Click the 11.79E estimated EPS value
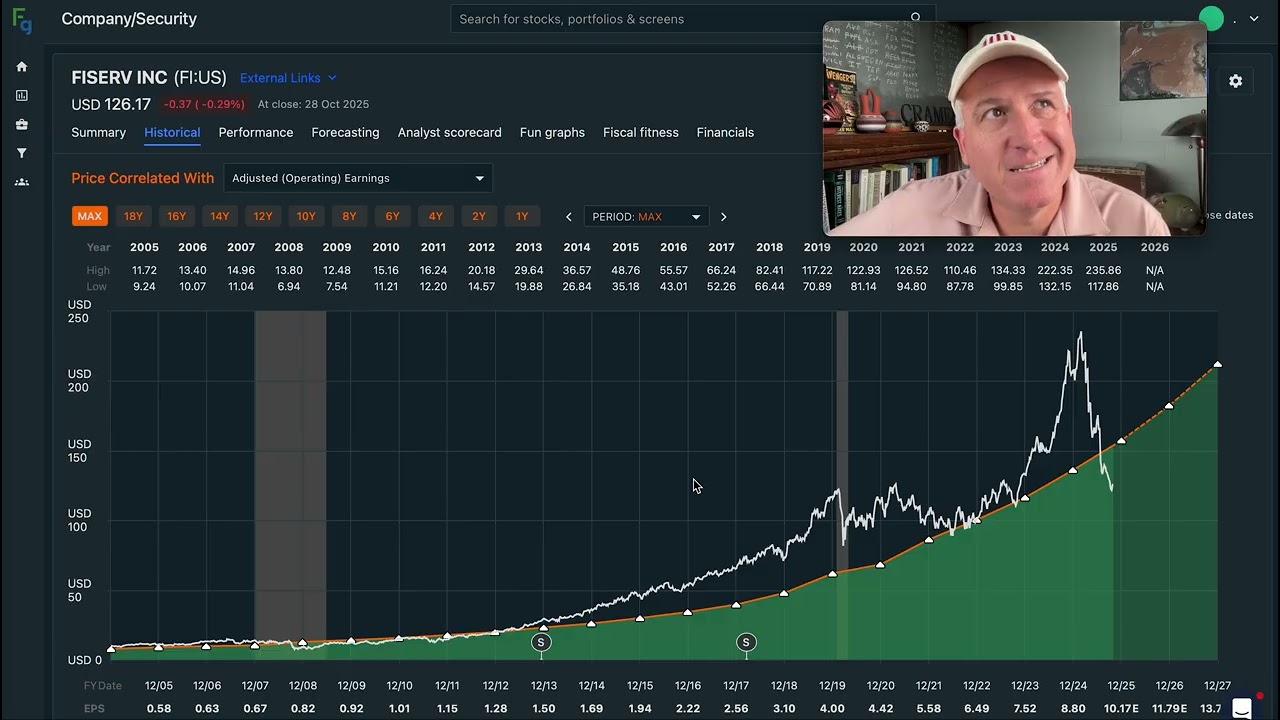The height and width of the screenshot is (720, 1280). (x=1169, y=709)
